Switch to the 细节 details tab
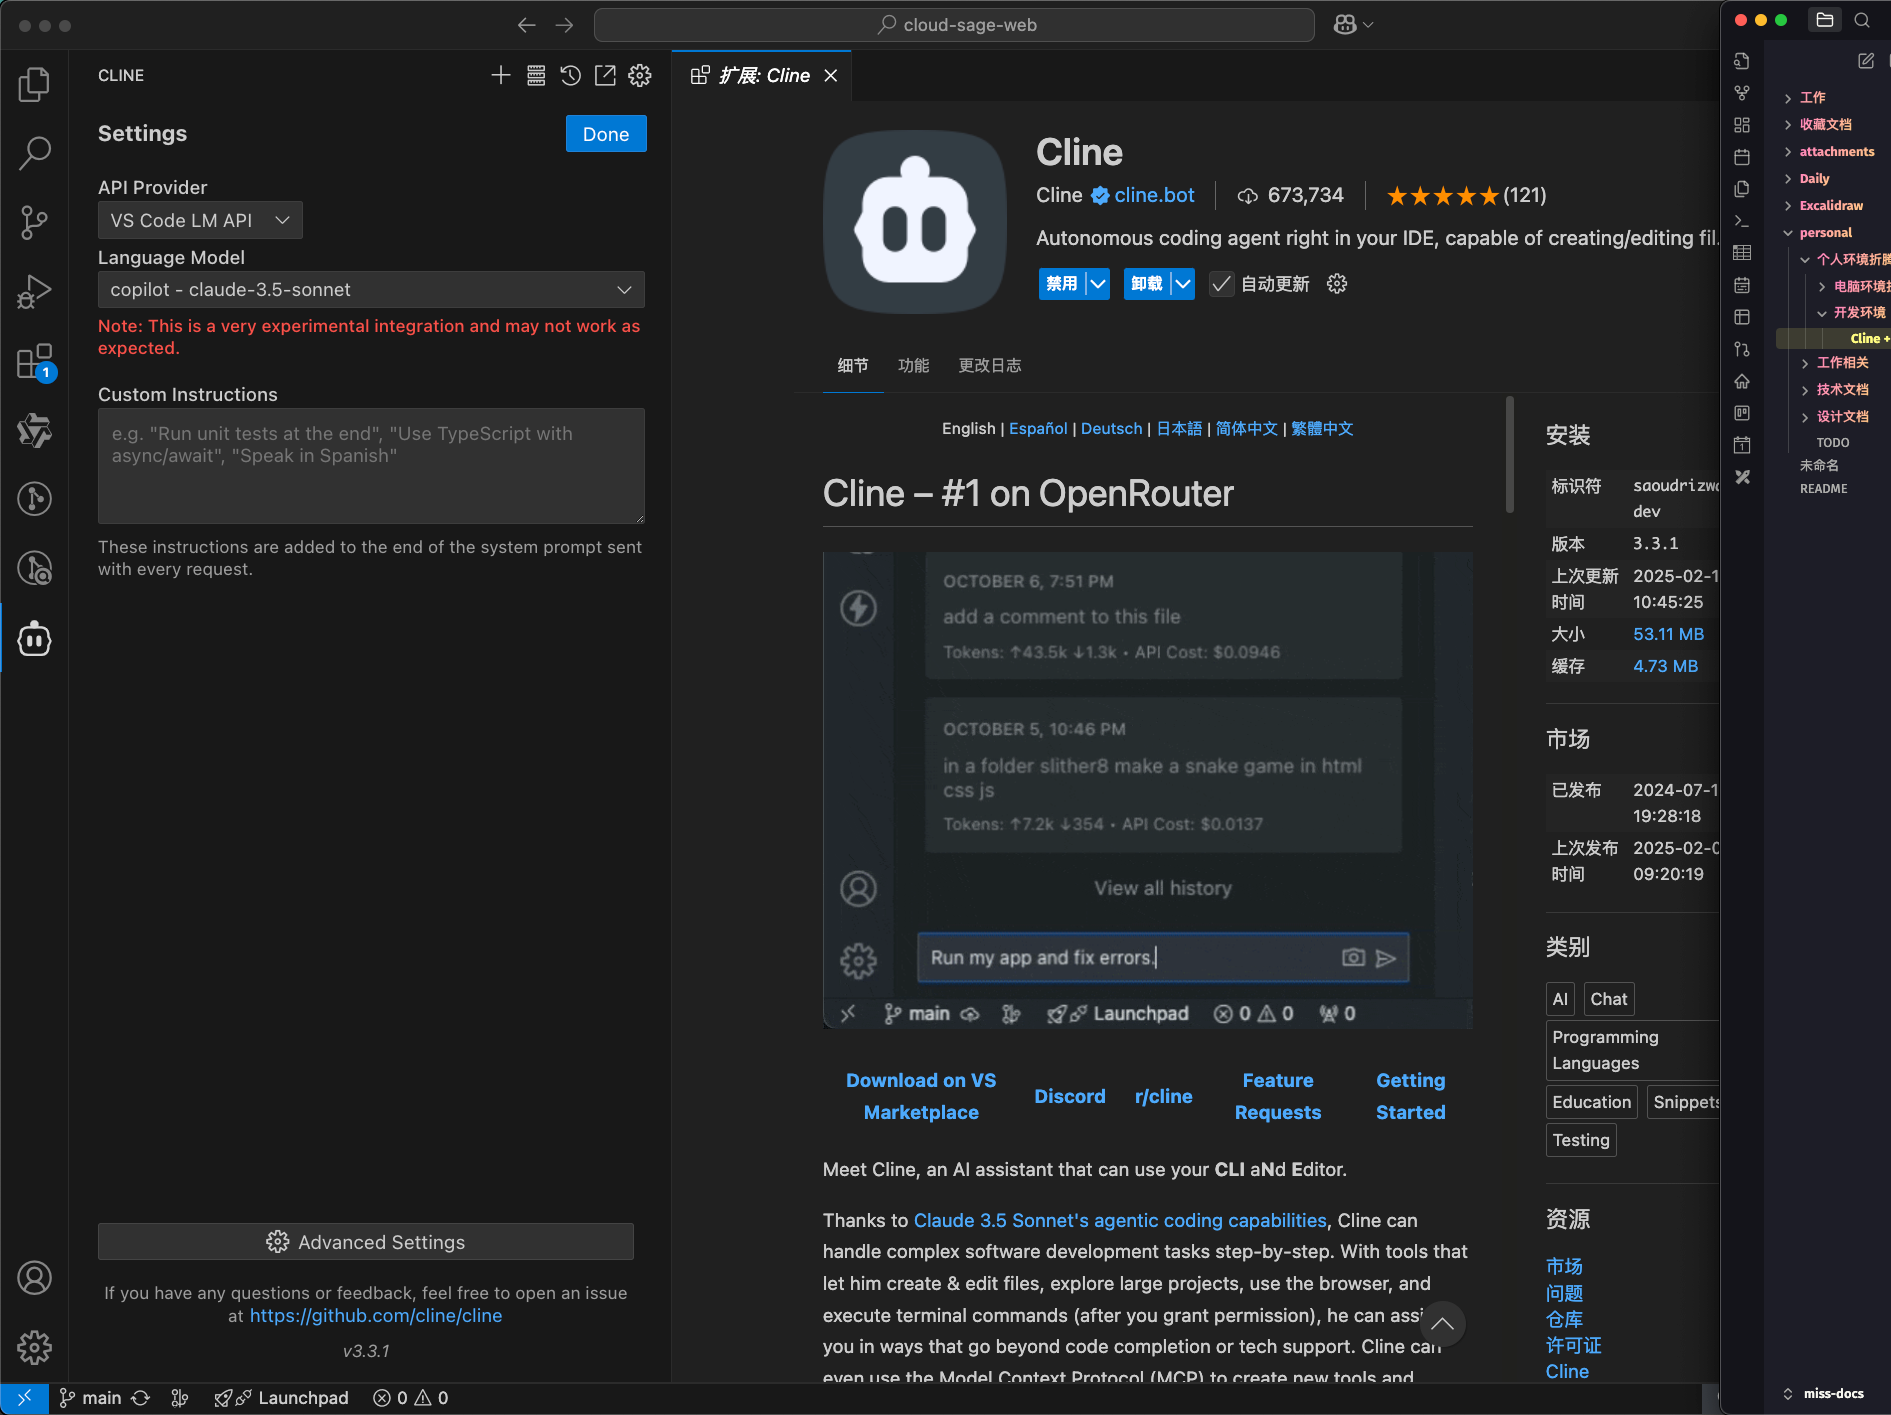 coord(853,366)
